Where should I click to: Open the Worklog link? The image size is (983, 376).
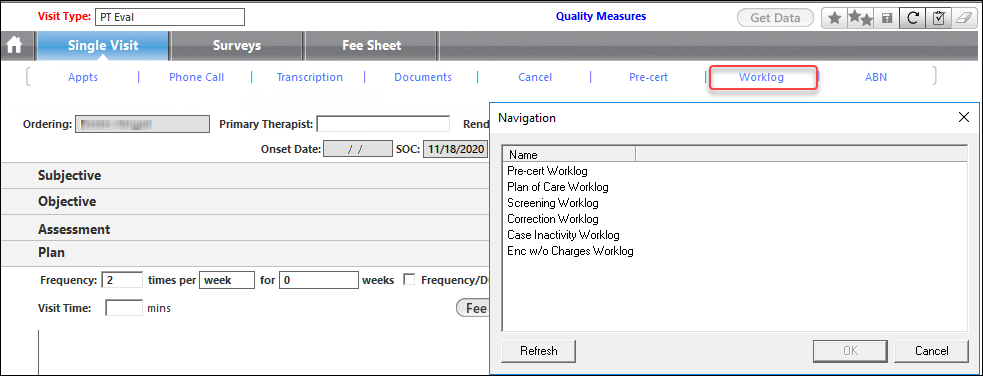tap(761, 77)
